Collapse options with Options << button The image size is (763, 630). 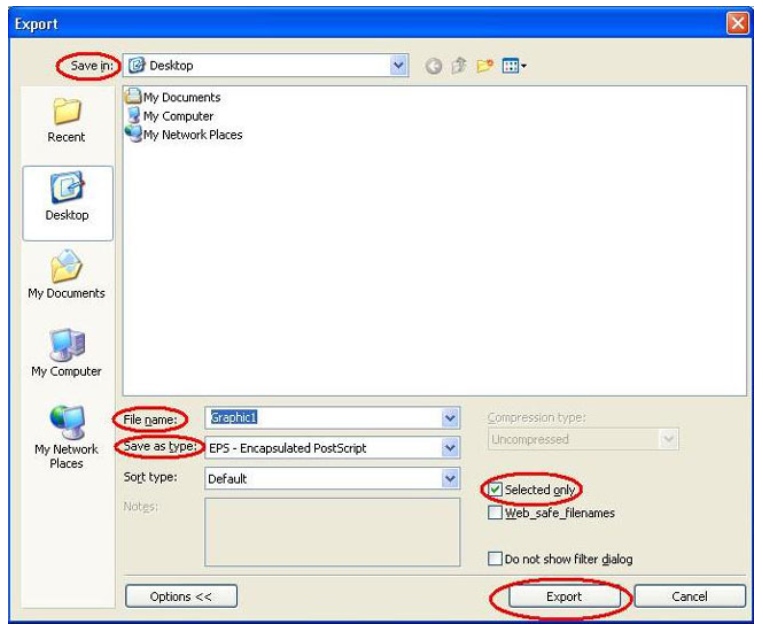pos(180,596)
